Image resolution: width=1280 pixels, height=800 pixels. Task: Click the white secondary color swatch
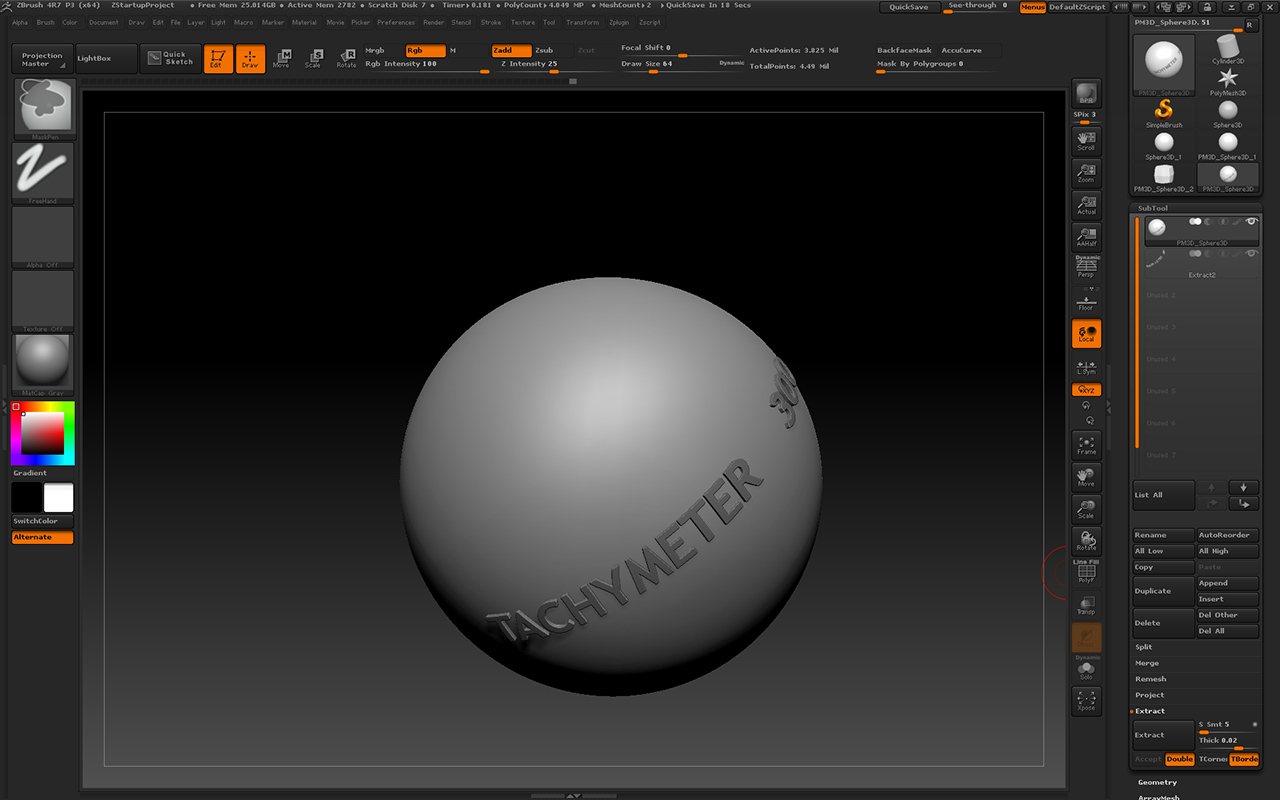[59, 498]
